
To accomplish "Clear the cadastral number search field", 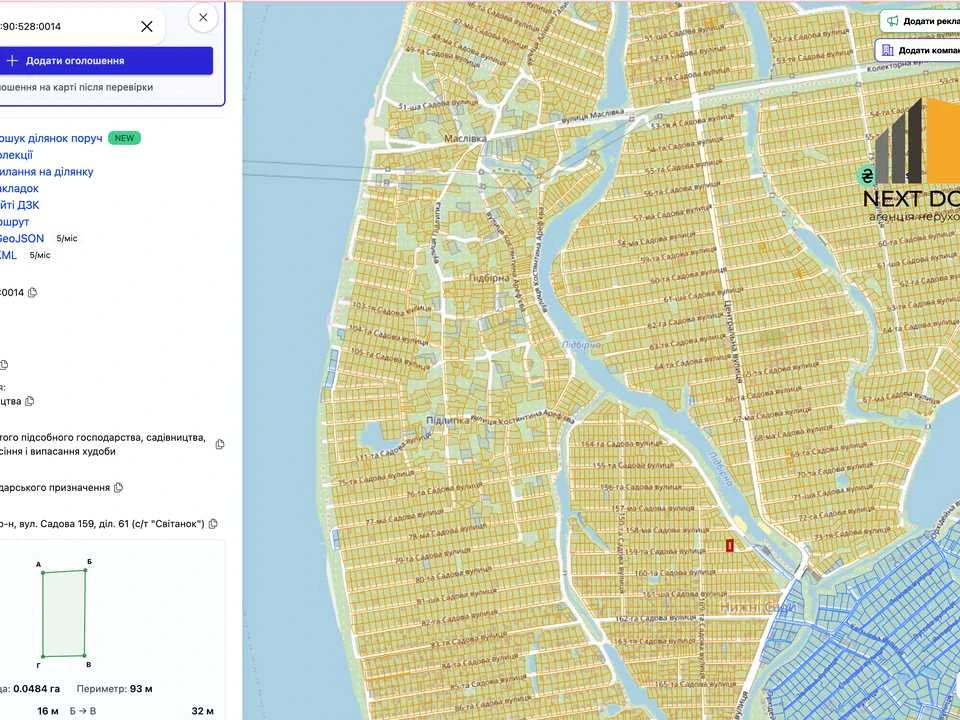I will (x=147, y=26).
